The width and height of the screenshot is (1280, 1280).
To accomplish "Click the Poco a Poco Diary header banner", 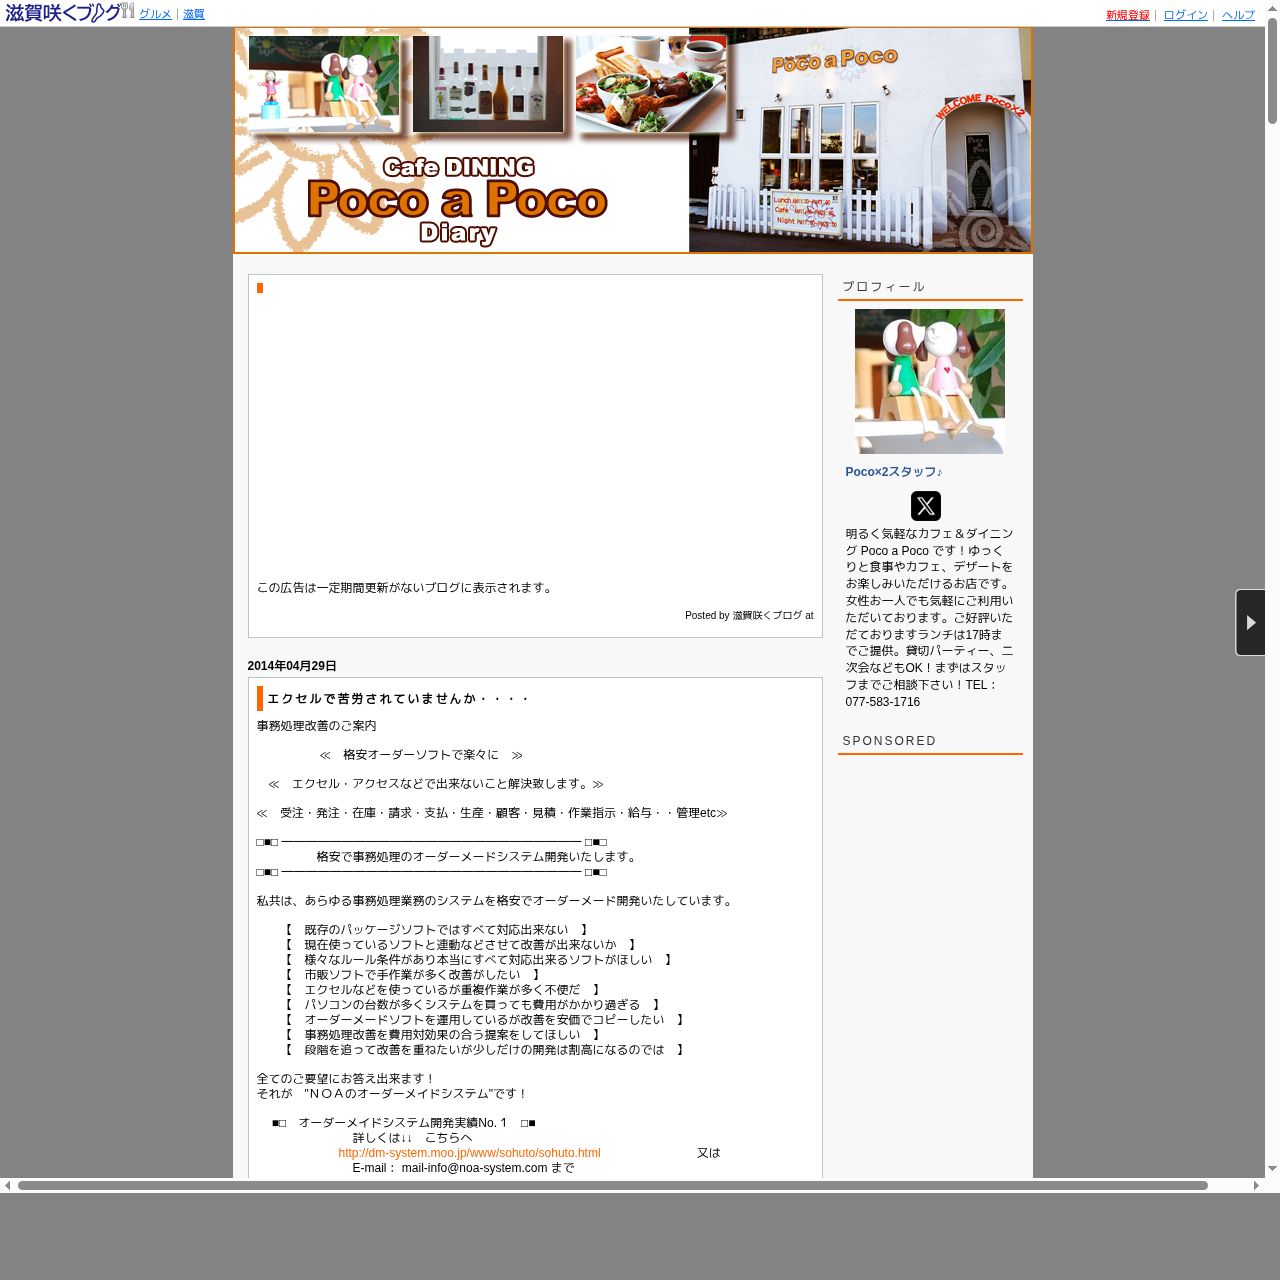I will (632, 140).
